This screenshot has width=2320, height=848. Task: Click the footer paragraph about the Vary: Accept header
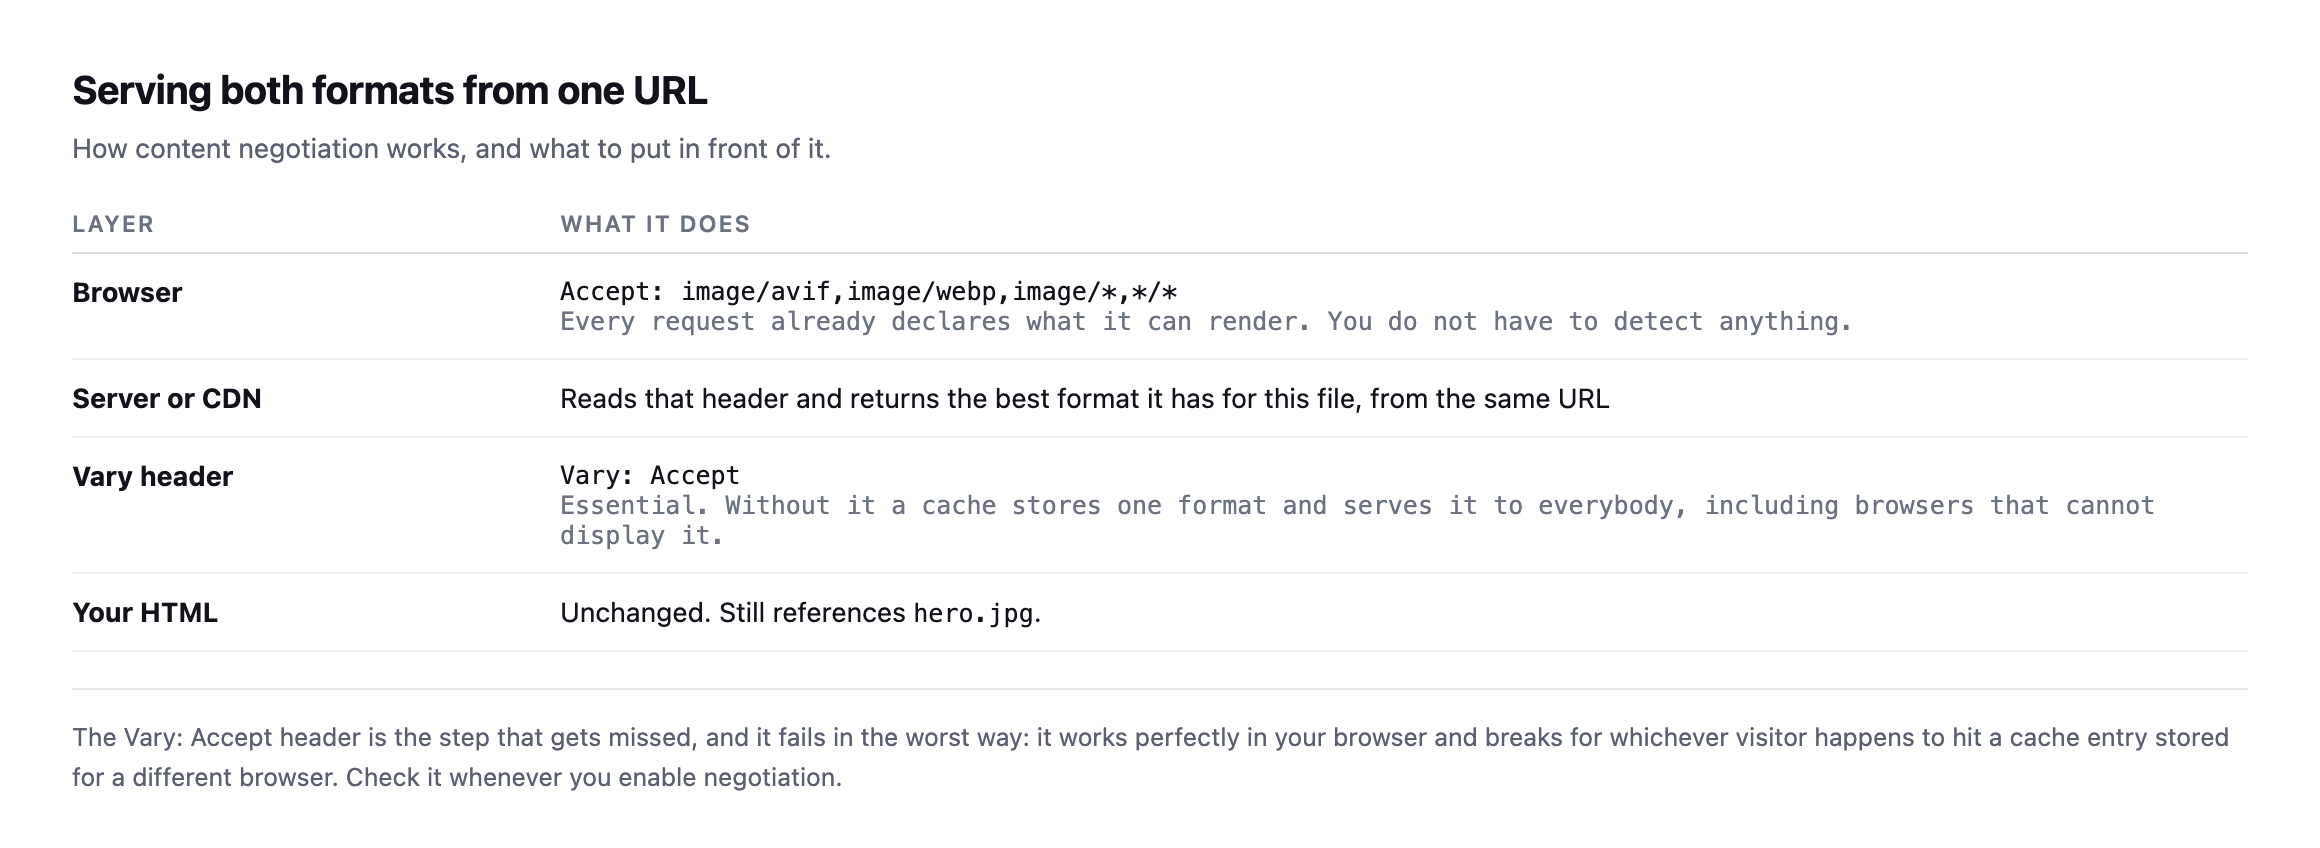coord(1150,757)
